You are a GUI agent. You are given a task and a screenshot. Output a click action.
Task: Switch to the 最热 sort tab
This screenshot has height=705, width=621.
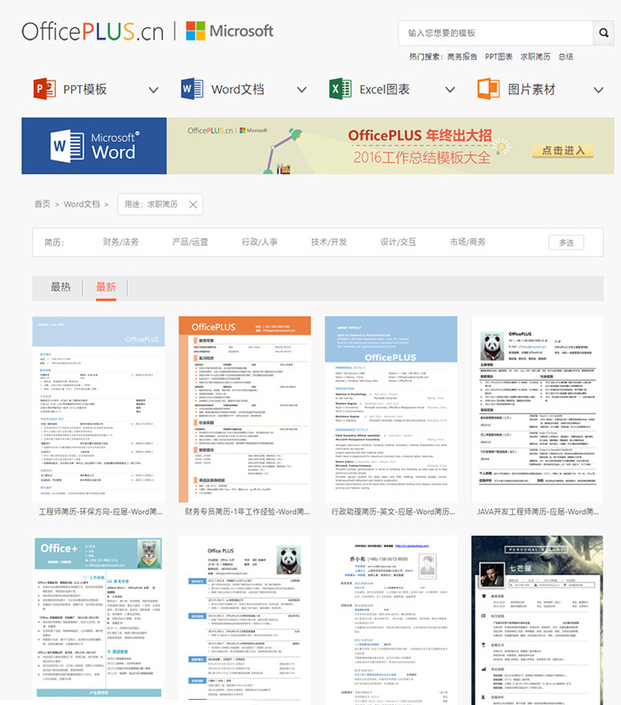click(x=61, y=287)
